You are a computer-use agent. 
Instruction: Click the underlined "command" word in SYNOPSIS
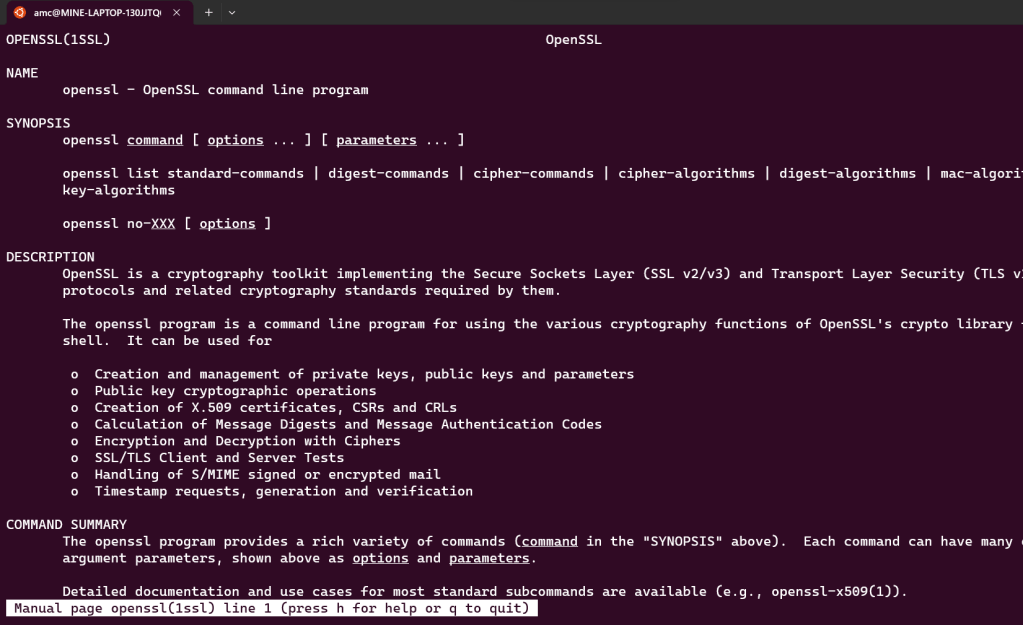point(155,140)
